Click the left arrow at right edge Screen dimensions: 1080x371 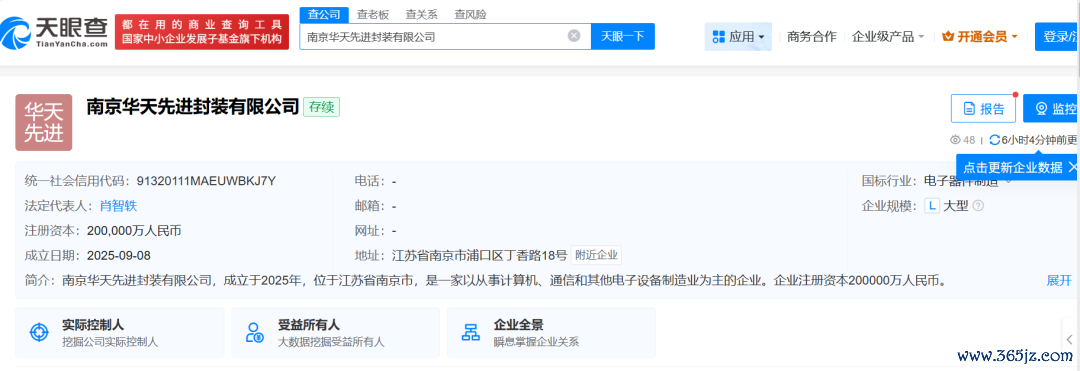(x=1070, y=339)
